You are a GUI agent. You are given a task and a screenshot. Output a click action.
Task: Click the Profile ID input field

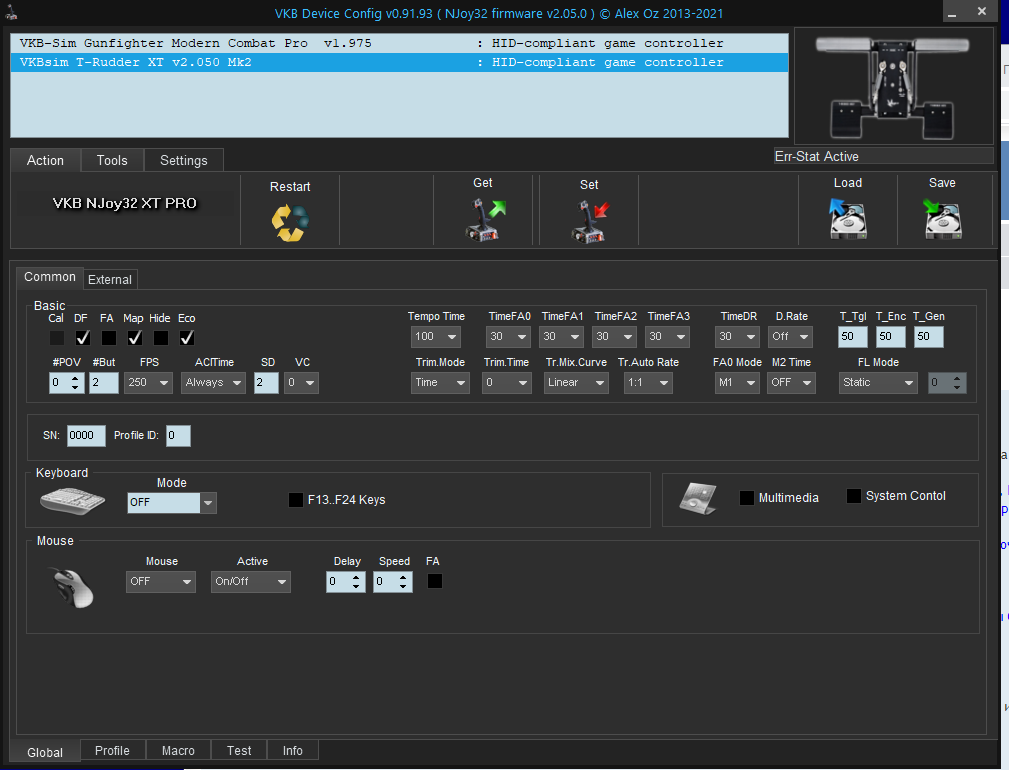(178, 435)
